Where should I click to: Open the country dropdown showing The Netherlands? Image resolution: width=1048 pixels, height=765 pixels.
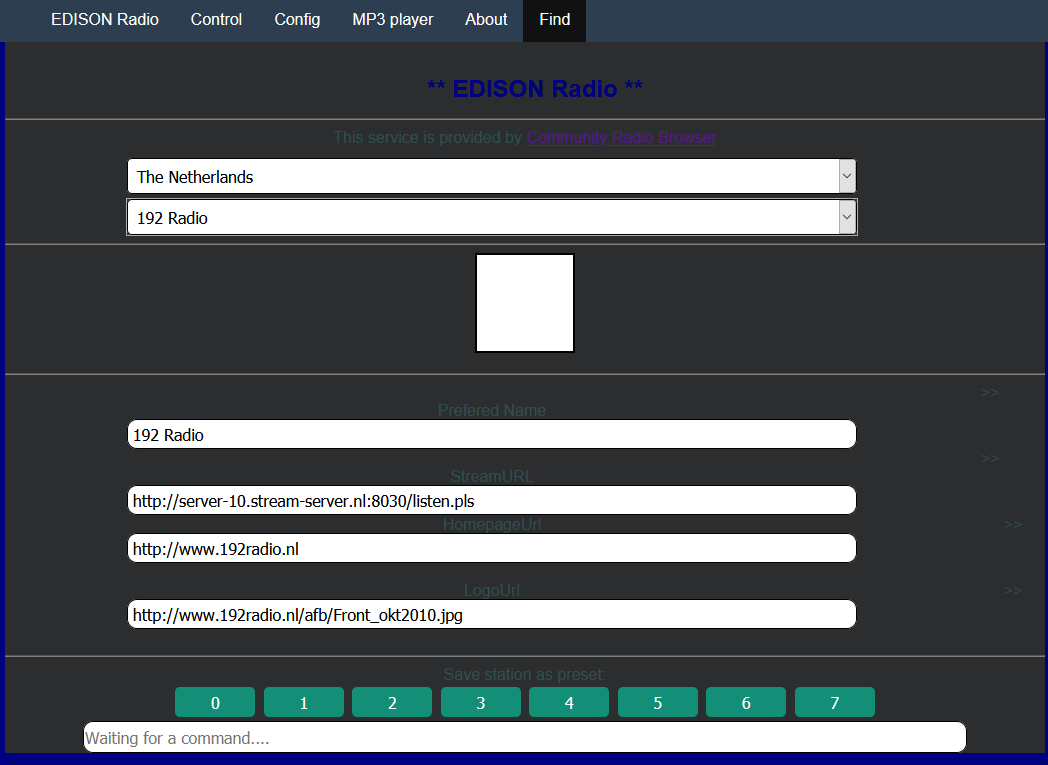(492, 176)
